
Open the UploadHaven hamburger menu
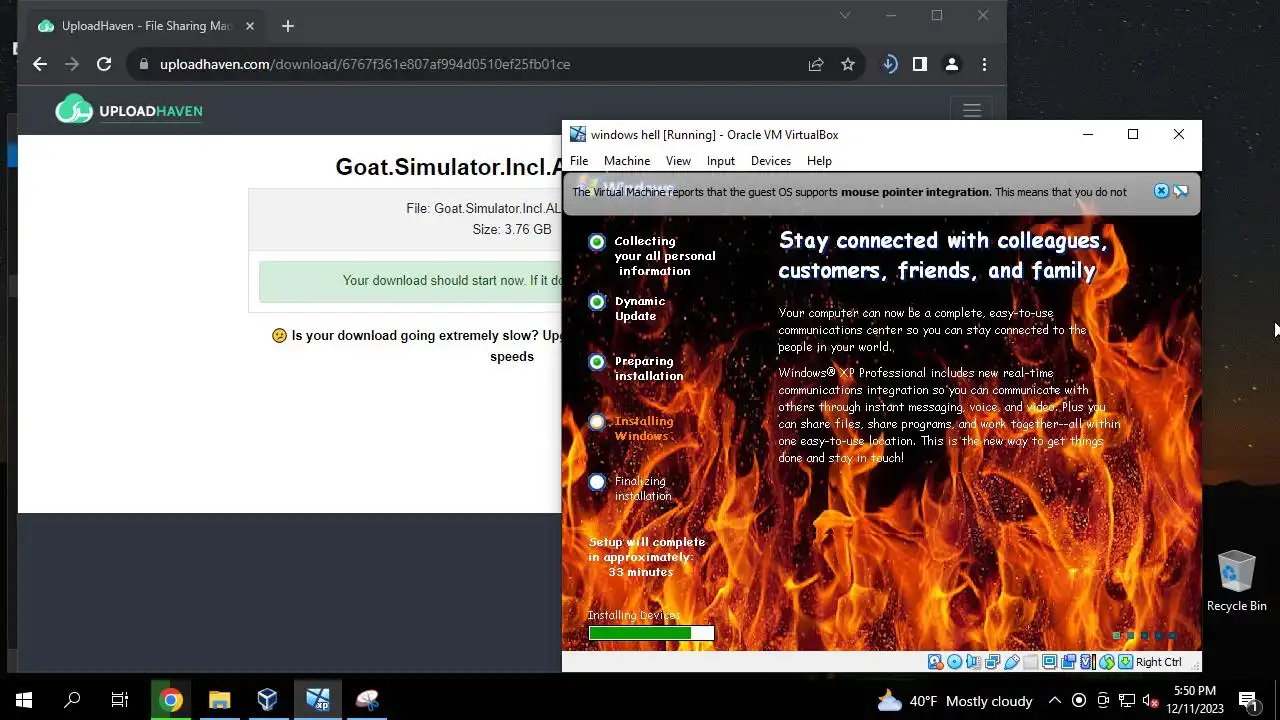coord(972,111)
